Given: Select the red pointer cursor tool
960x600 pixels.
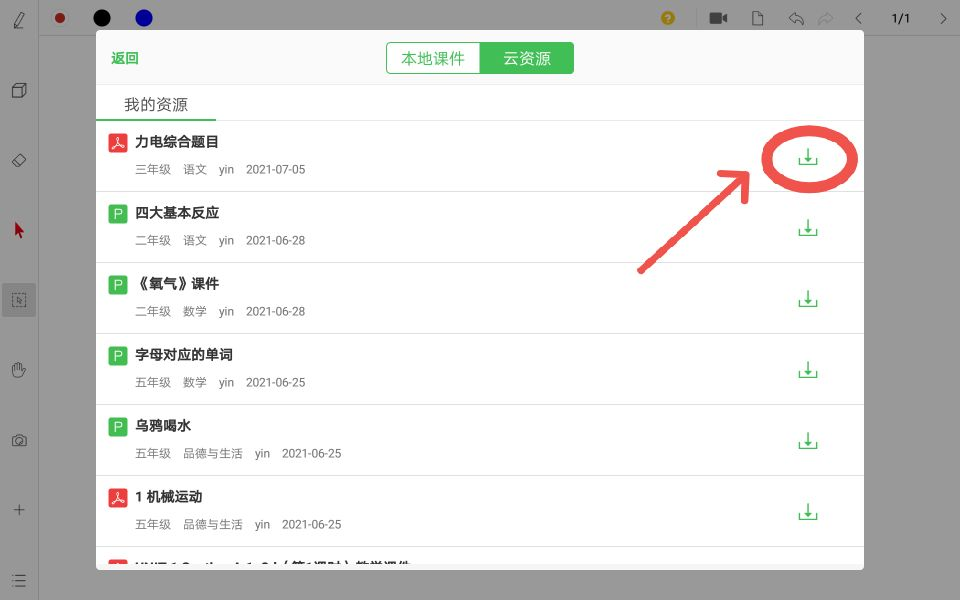Looking at the screenshot, I should coord(19,230).
